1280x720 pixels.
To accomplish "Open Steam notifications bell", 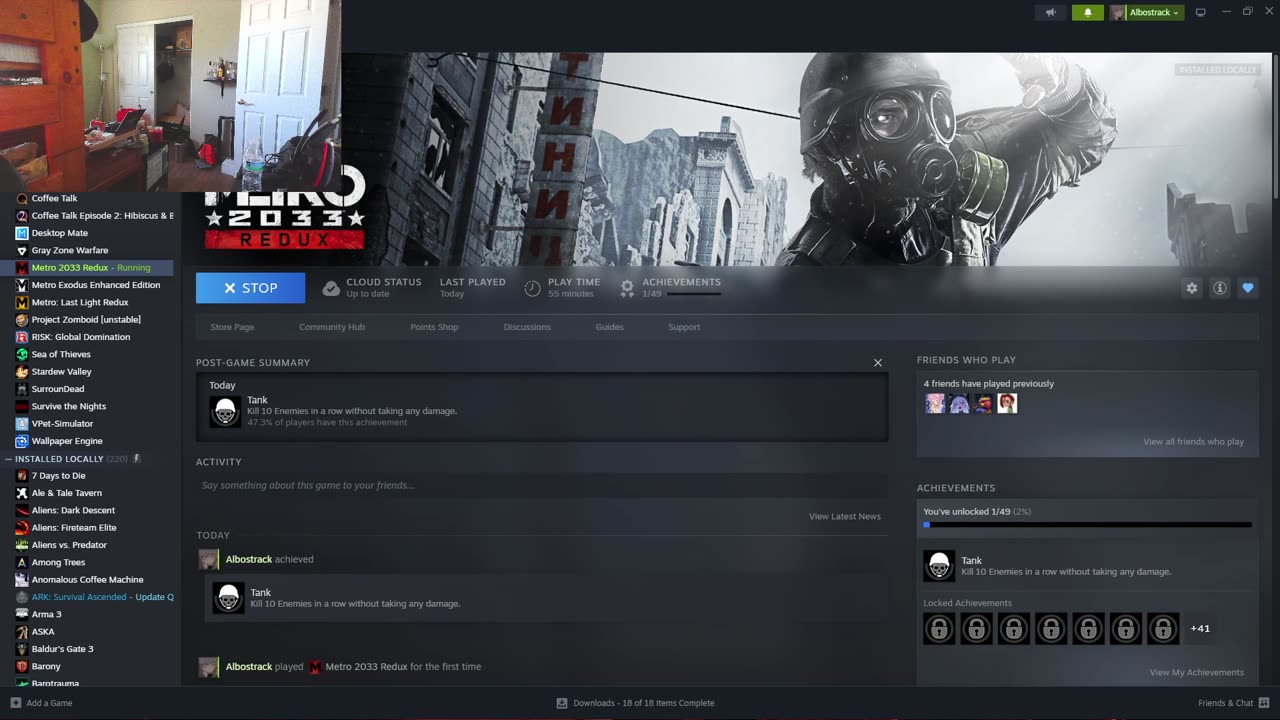I will coord(1088,12).
